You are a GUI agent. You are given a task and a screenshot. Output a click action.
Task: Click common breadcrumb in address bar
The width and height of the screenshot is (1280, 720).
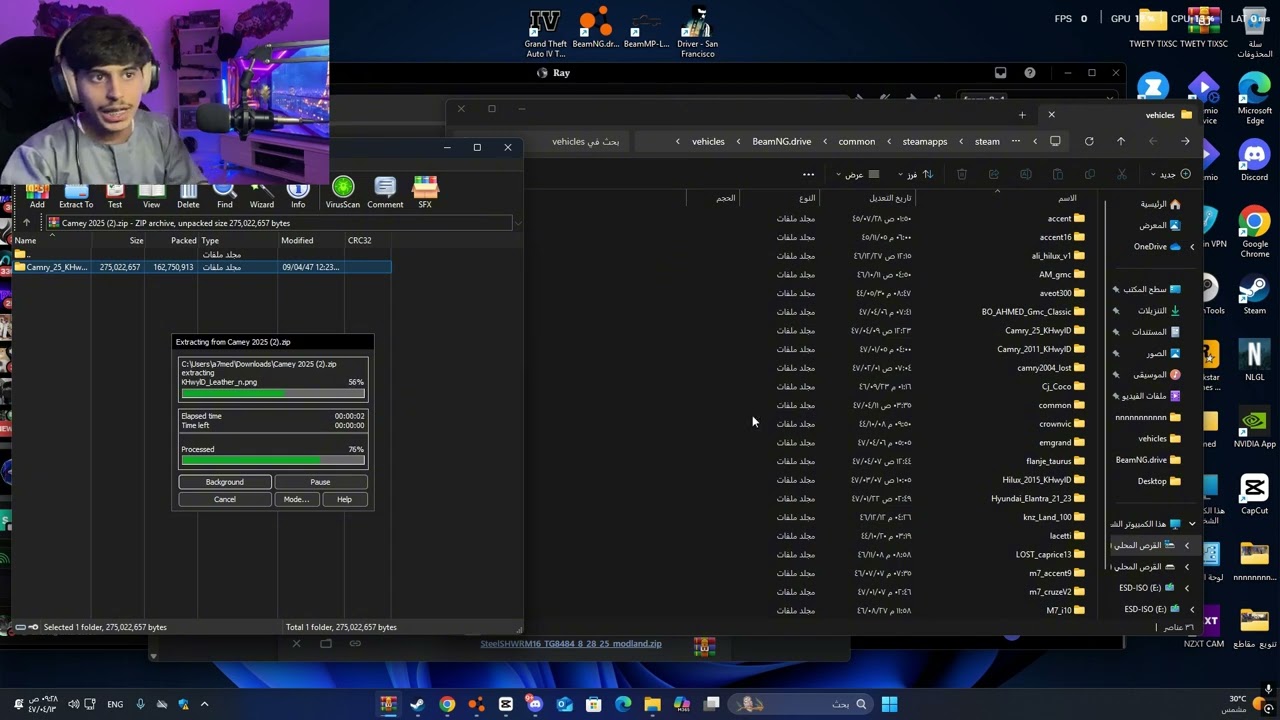pos(856,142)
